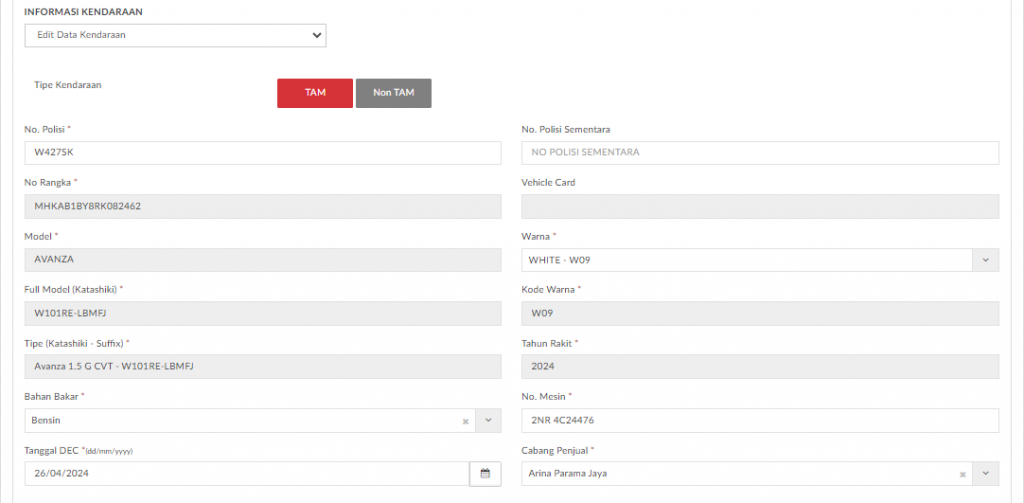This screenshot has height=503, width=1024.
Task: Click the empty Vehicle Card field
Action: [760, 206]
